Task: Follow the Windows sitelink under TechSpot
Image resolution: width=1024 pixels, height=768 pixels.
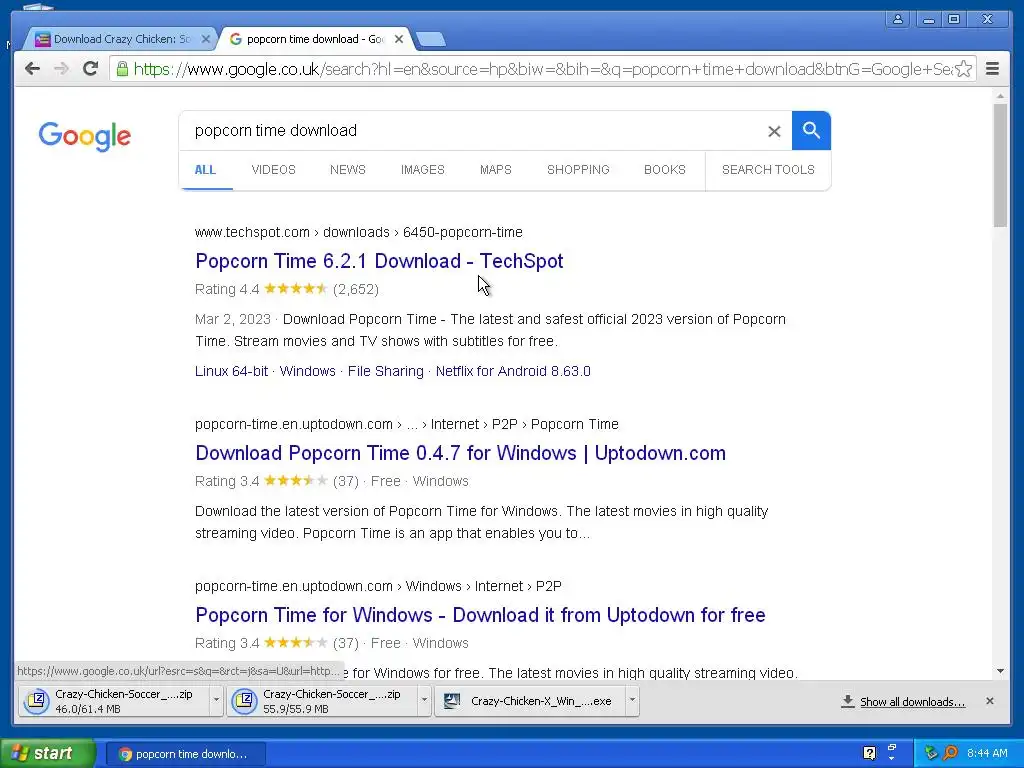Action: [307, 371]
